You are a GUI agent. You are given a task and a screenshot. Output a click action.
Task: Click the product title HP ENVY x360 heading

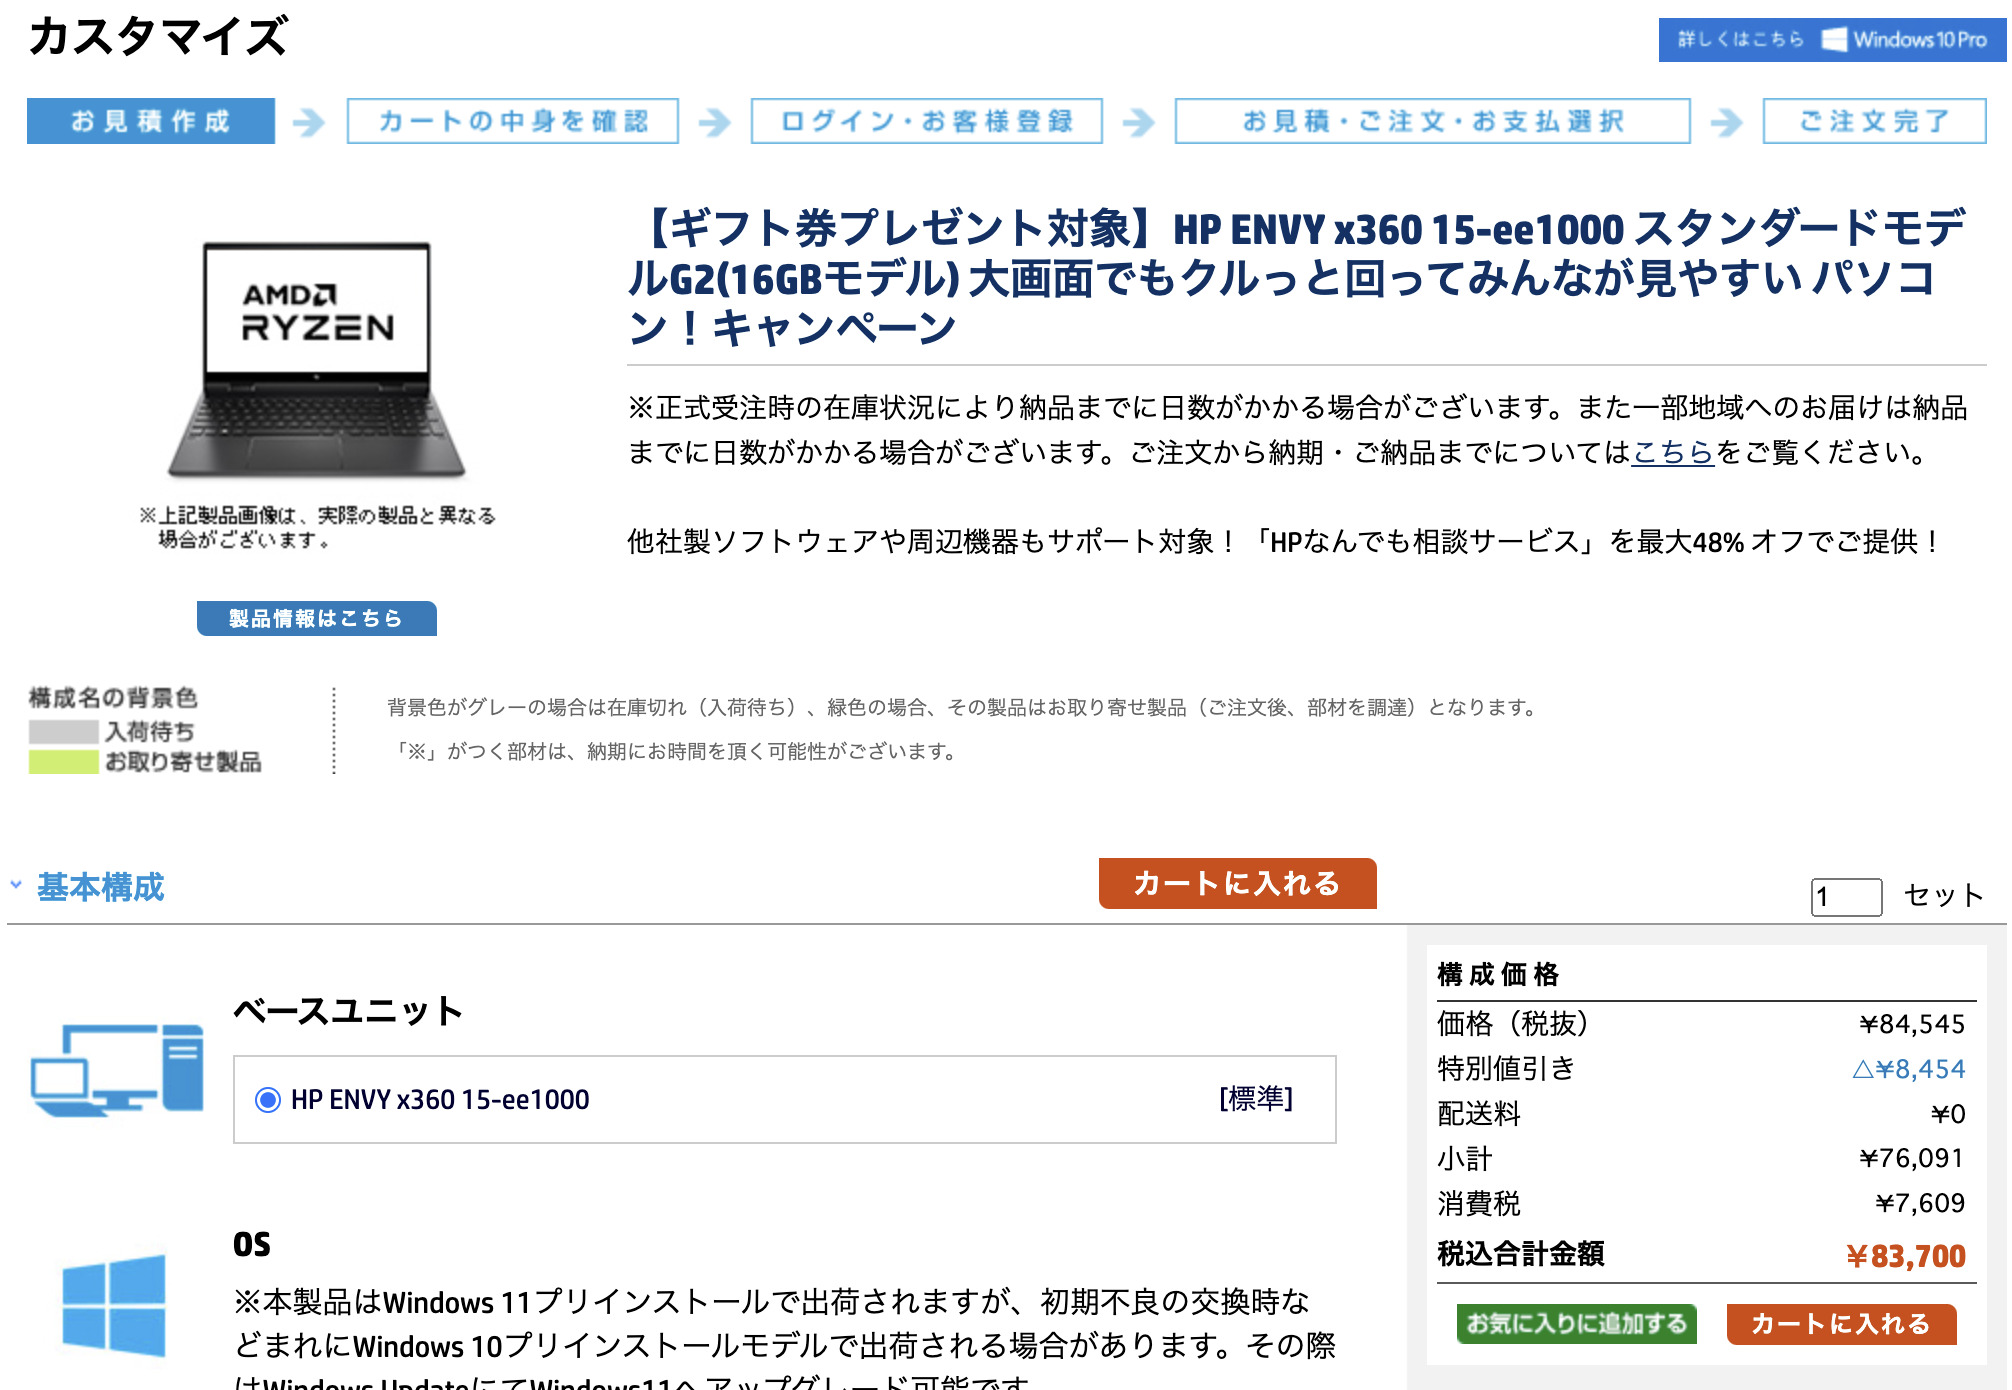(1297, 277)
